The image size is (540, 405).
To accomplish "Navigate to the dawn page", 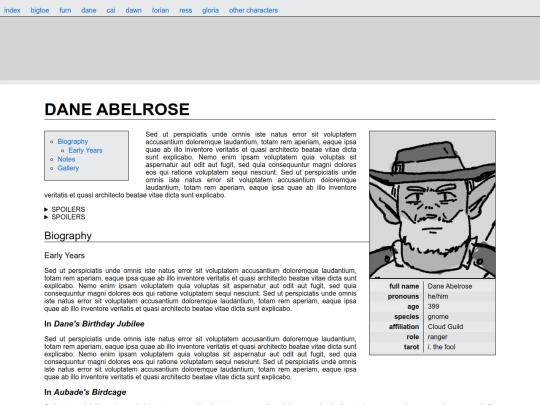I will pyautogui.click(x=134, y=10).
